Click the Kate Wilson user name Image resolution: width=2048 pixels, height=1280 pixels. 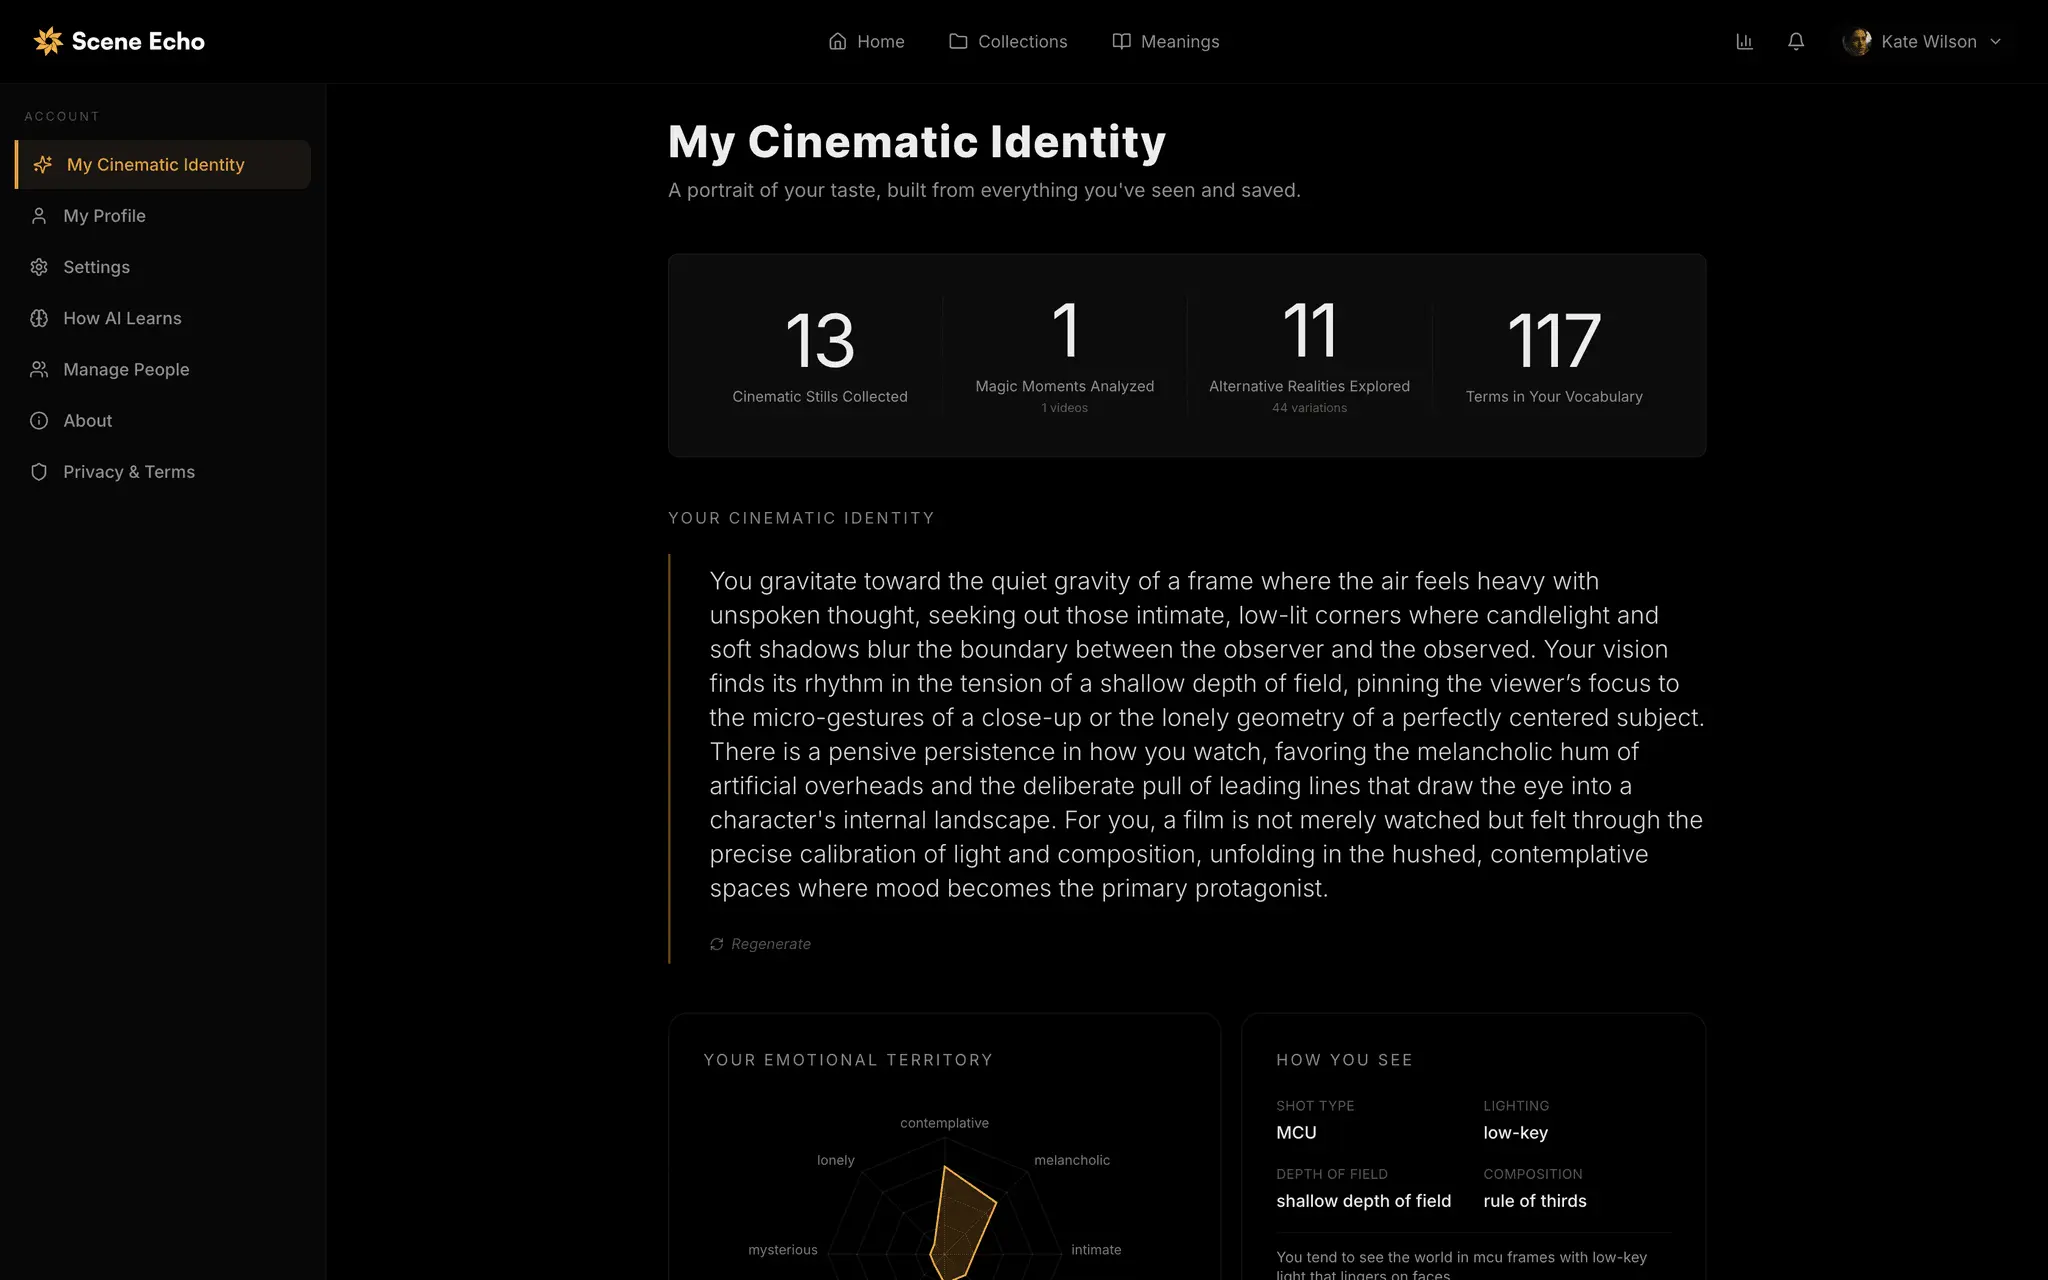click(x=1928, y=41)
